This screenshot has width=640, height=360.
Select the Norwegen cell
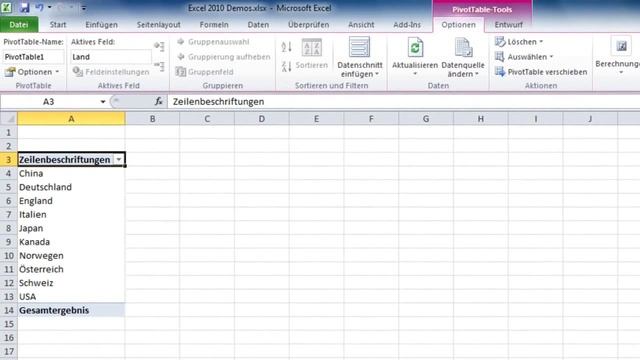(x=71, y=256)
